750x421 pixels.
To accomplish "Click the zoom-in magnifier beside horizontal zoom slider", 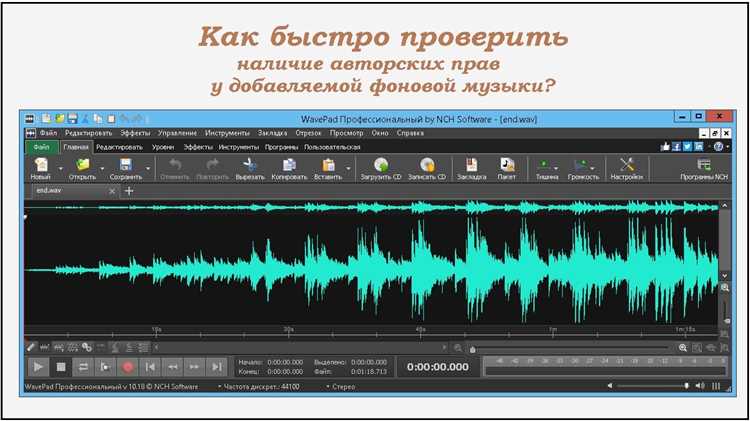I will (683, 348).
